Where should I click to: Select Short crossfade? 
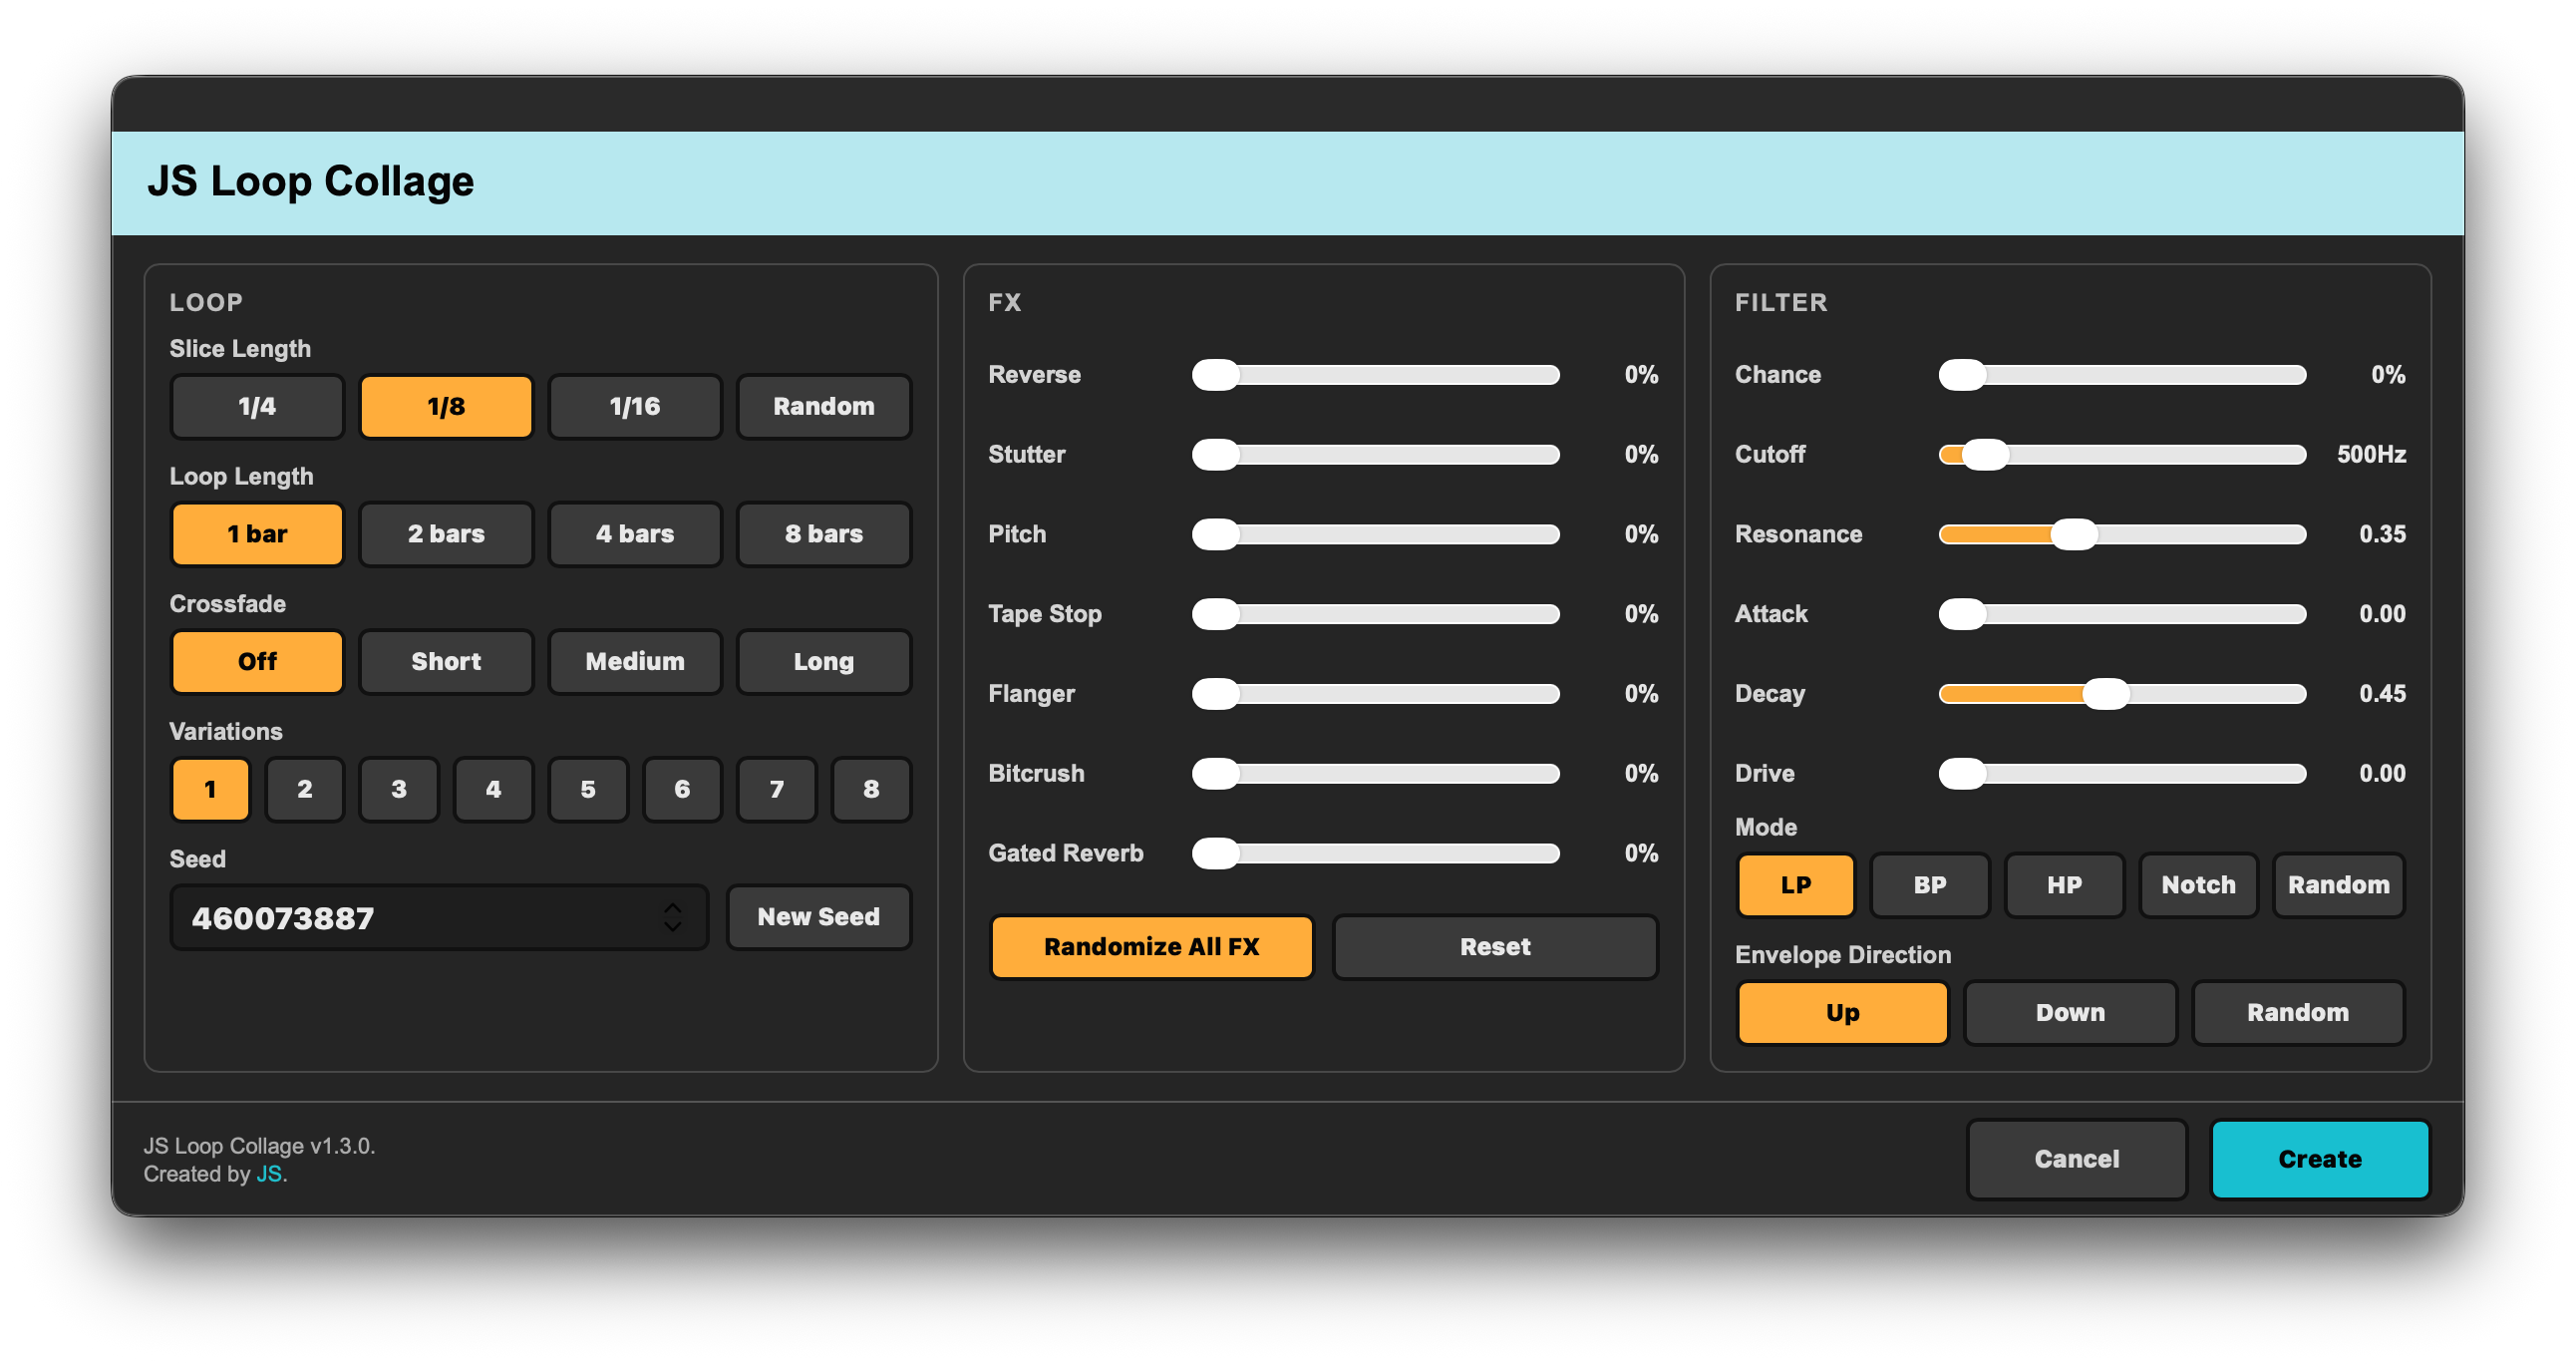[x=446, y=661]
